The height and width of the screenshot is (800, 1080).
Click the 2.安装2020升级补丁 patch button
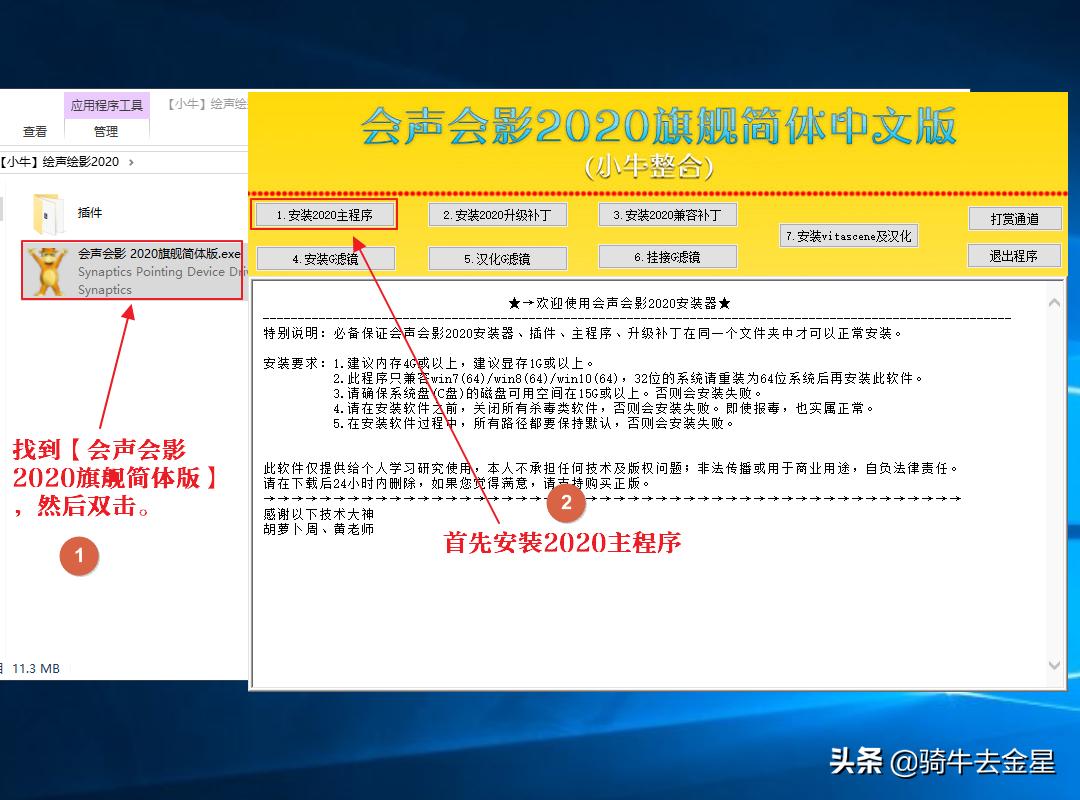497,213
